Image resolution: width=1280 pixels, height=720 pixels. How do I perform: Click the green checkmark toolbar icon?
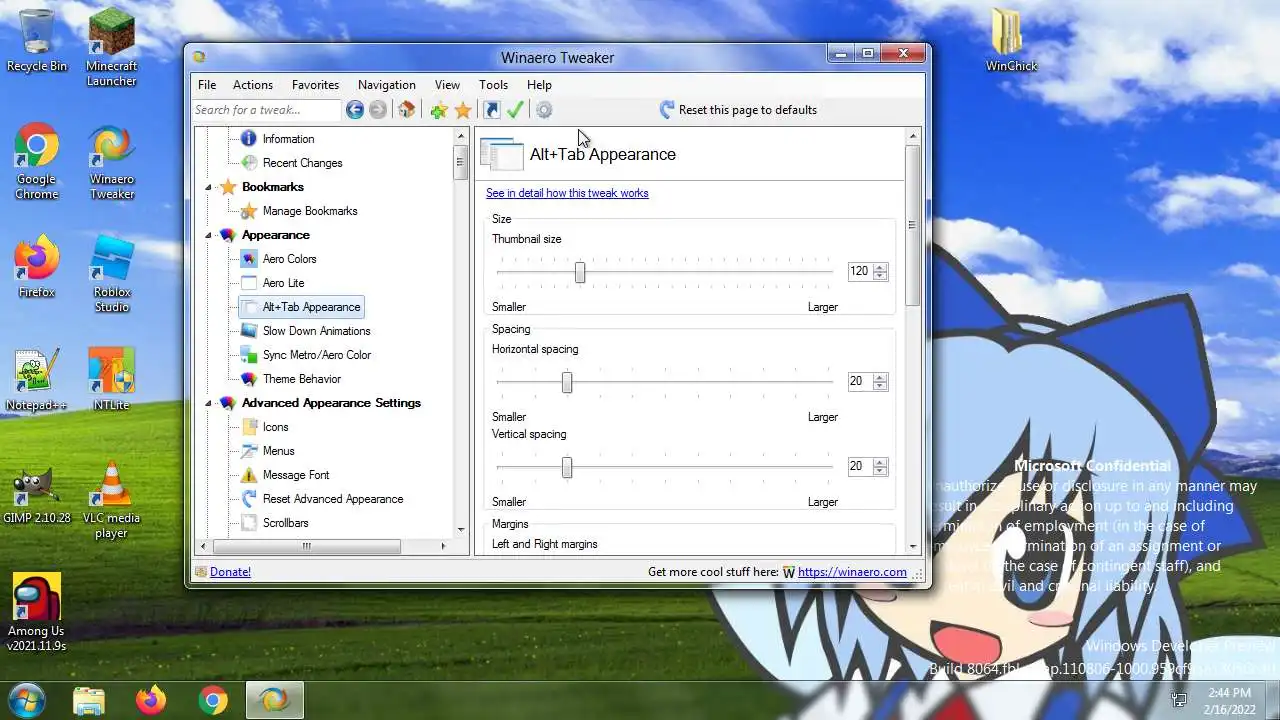(516, 110)
